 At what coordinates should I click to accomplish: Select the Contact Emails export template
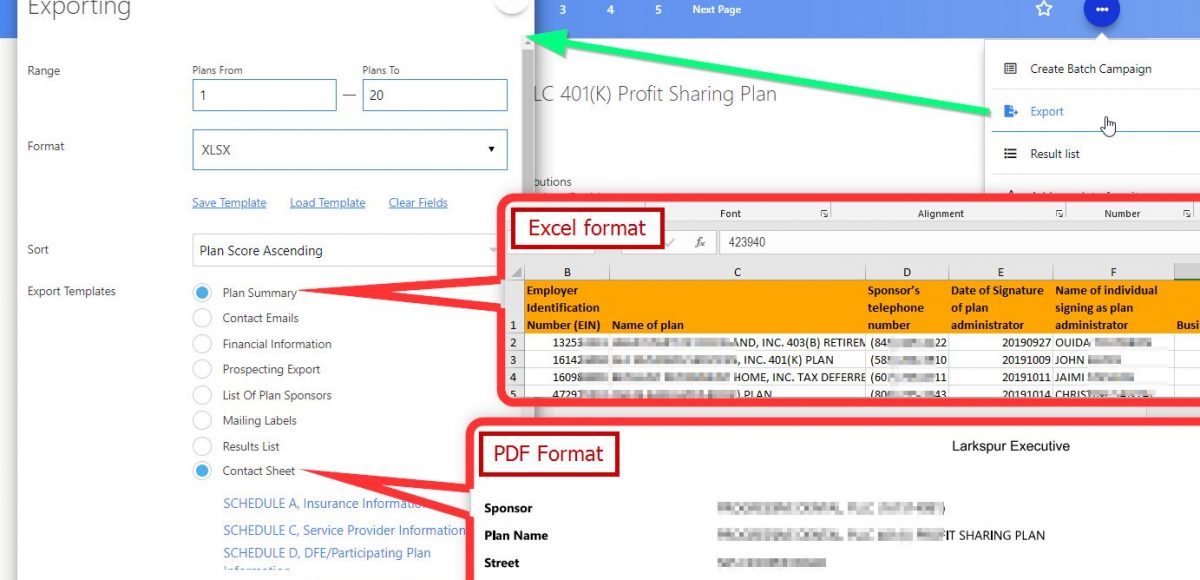click(x=203, y=318)
